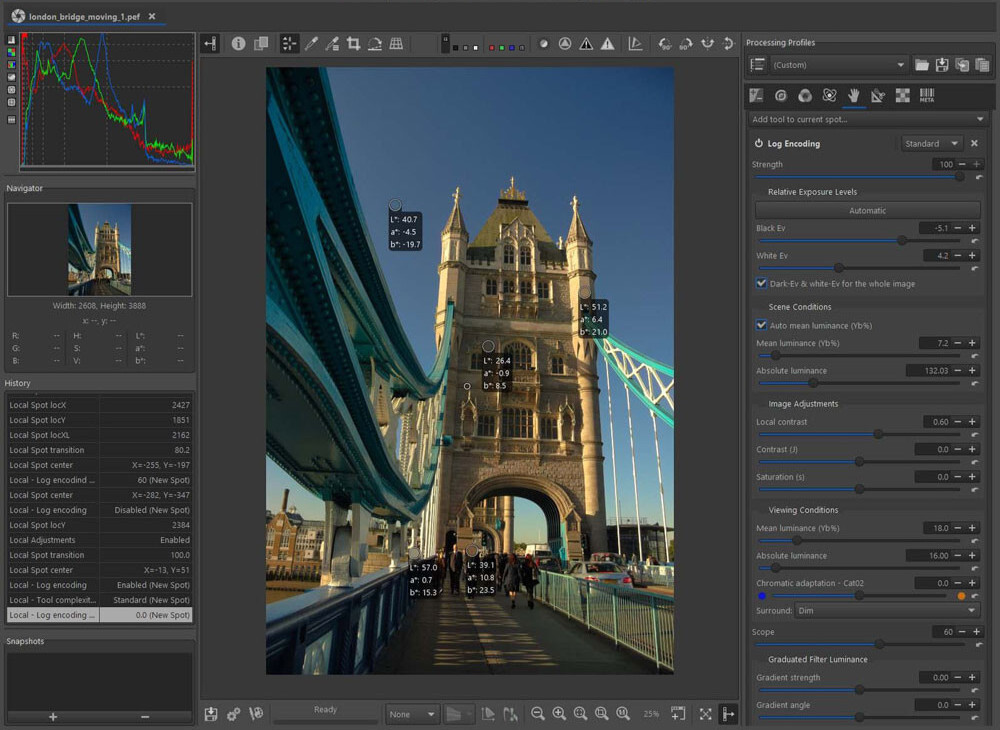Open the Raw tools panel checkerboard icon

click(x=901, y=95)
